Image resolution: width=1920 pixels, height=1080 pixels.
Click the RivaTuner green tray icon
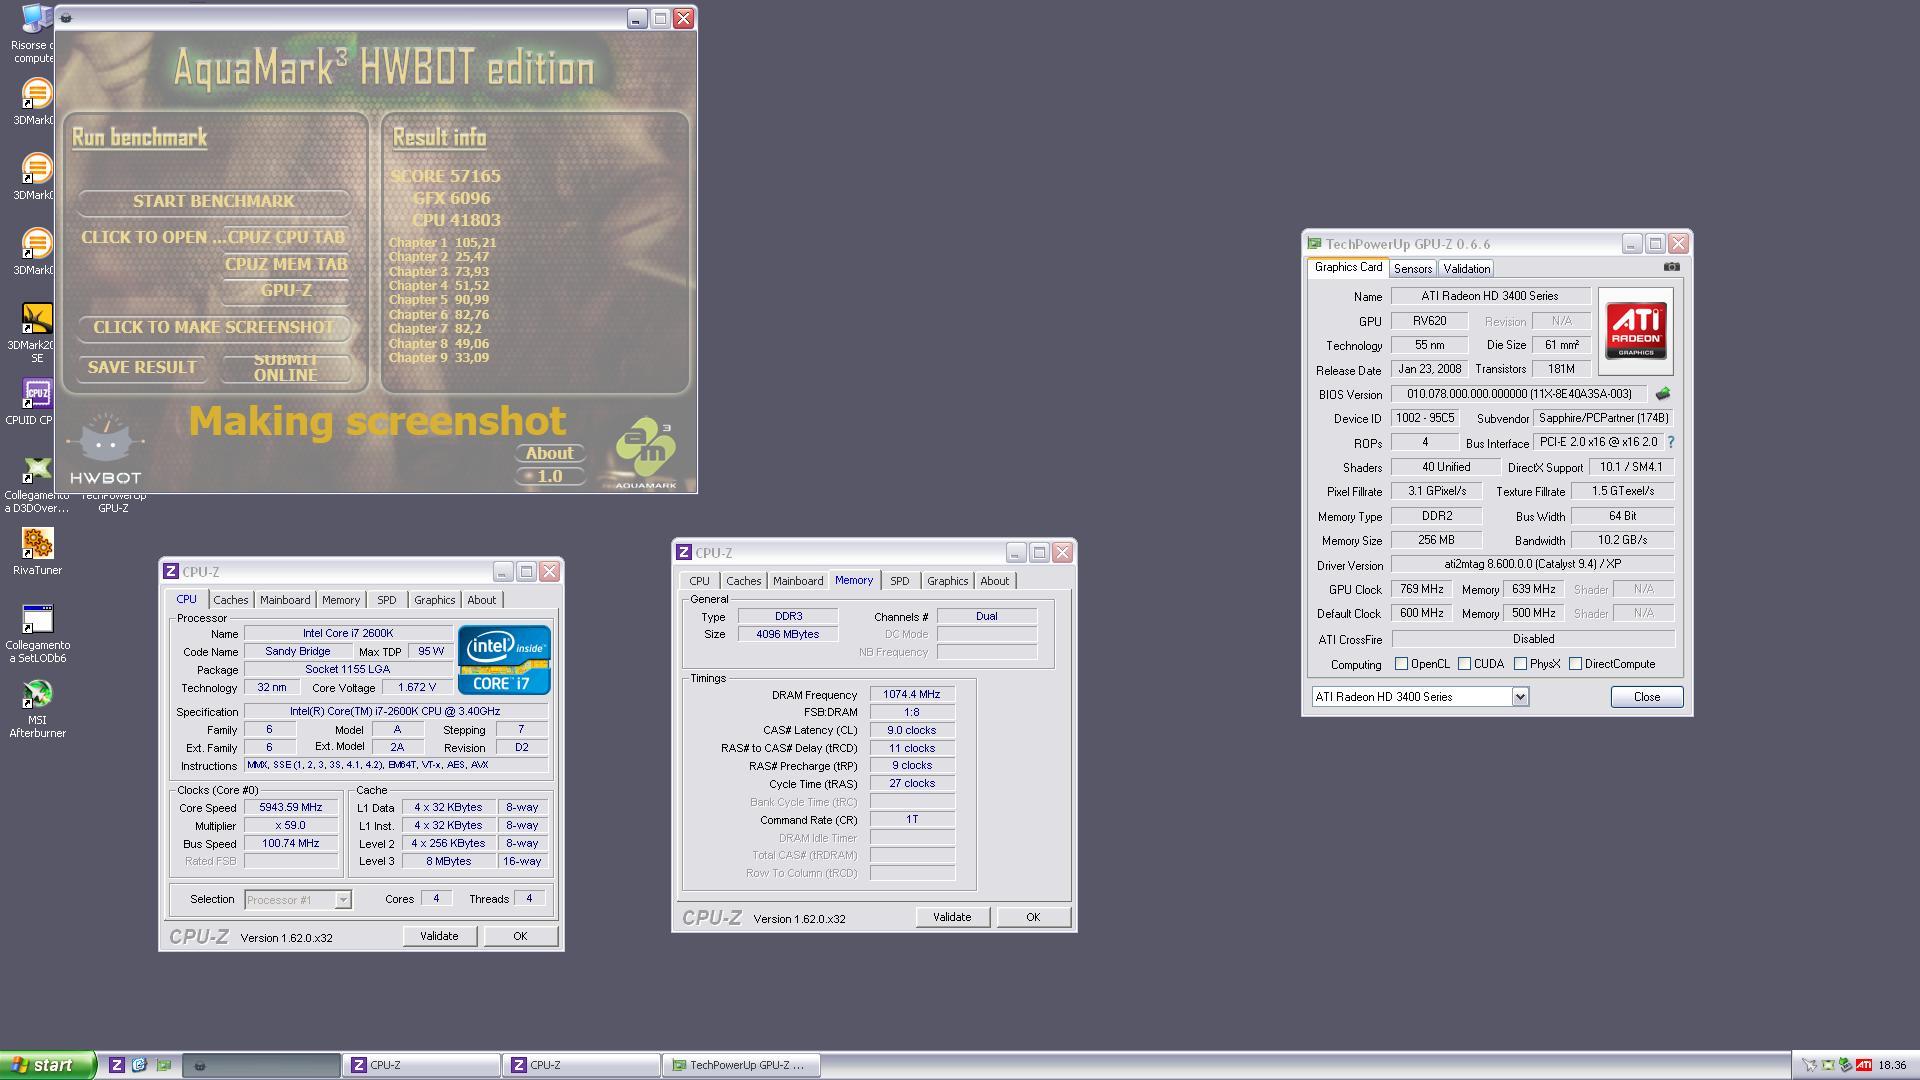[1846, 1065]
